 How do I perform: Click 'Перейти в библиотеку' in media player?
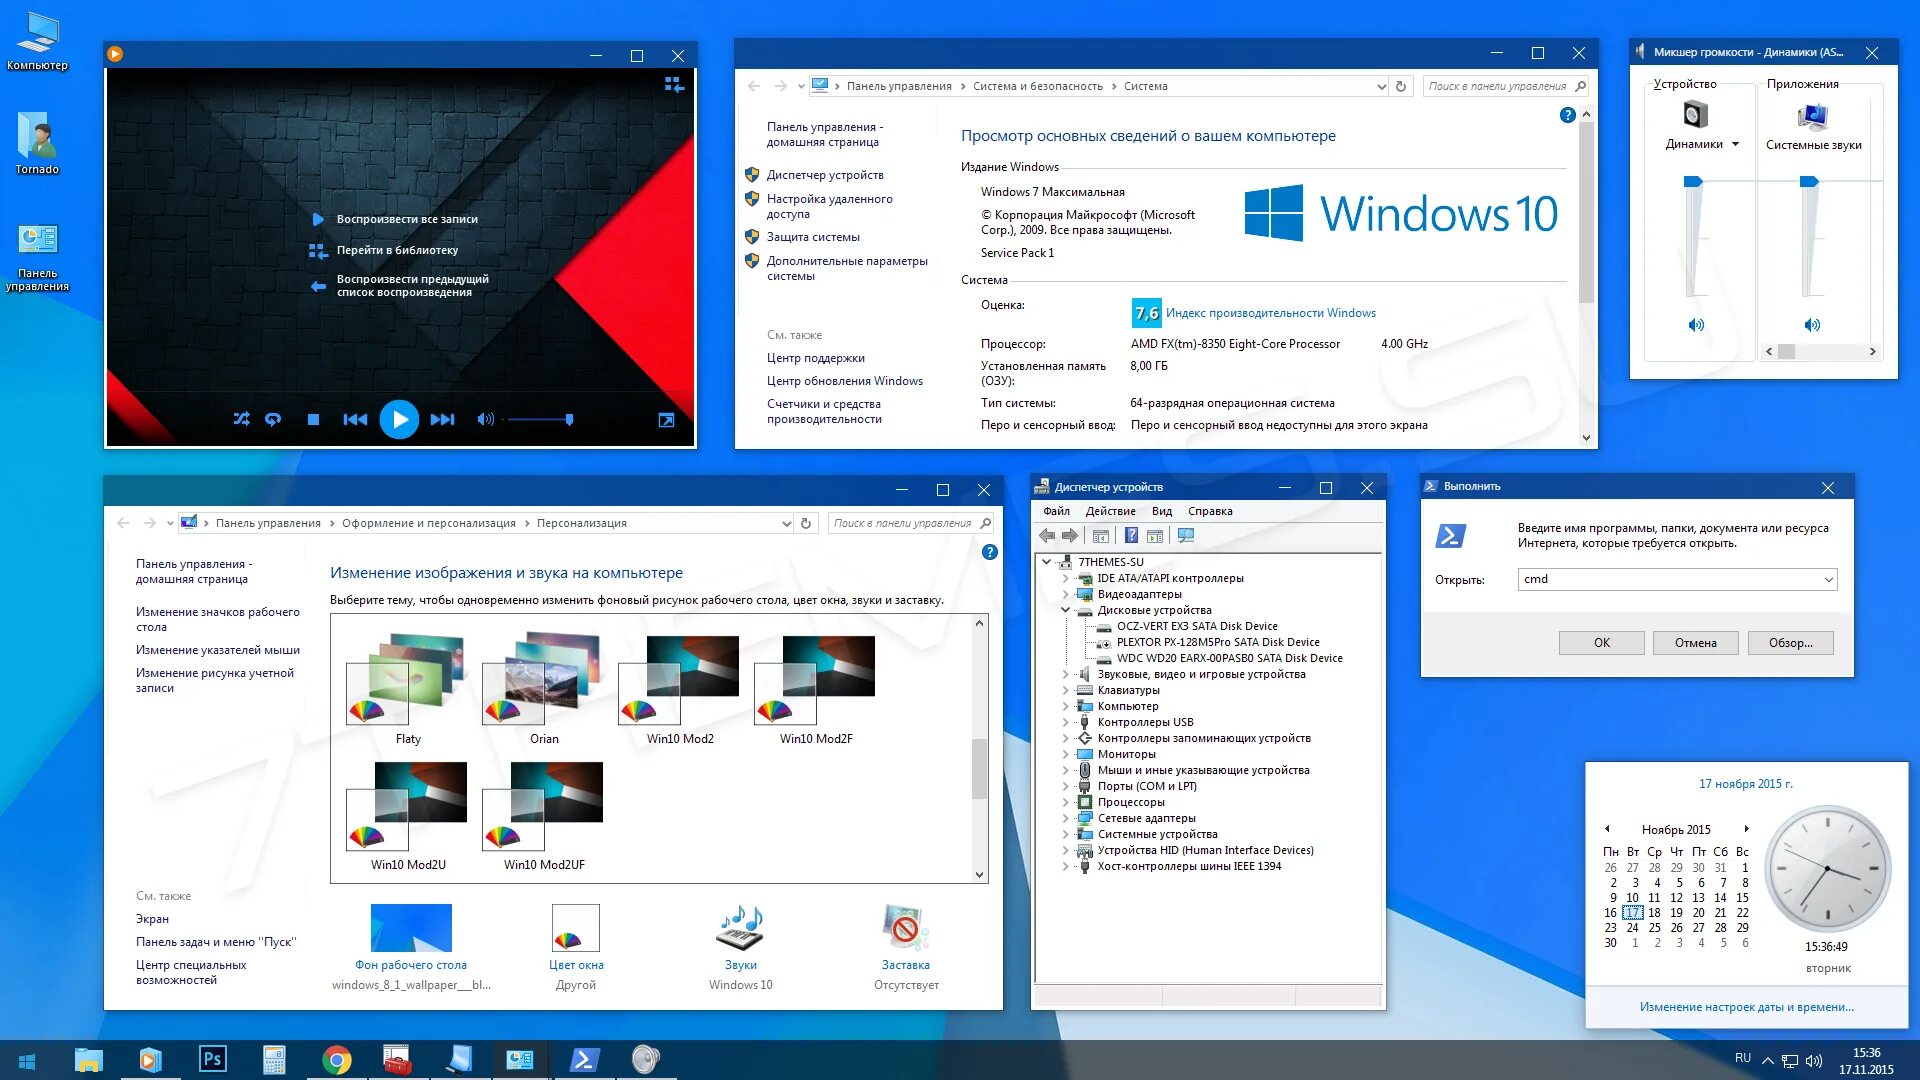[397, 250]
